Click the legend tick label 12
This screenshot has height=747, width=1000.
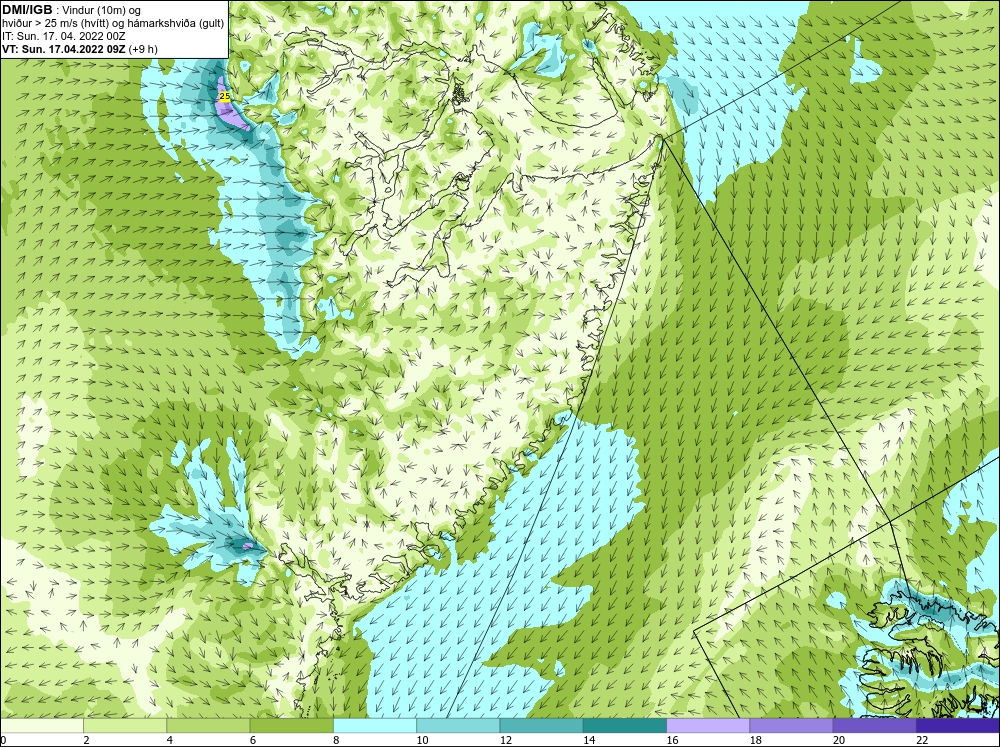(x=506, y=740)
